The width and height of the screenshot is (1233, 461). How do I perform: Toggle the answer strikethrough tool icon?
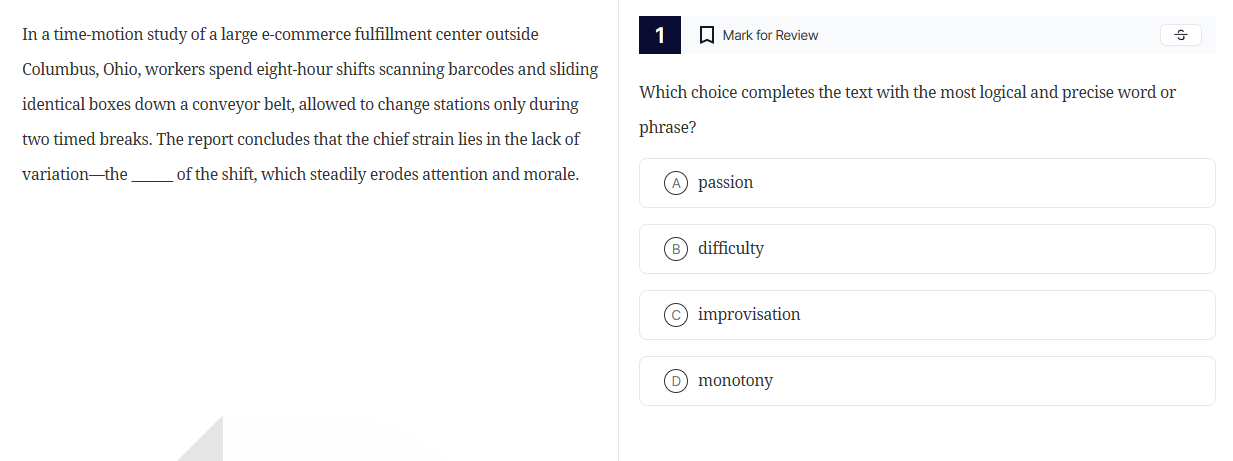click(x=1180, y=35)
